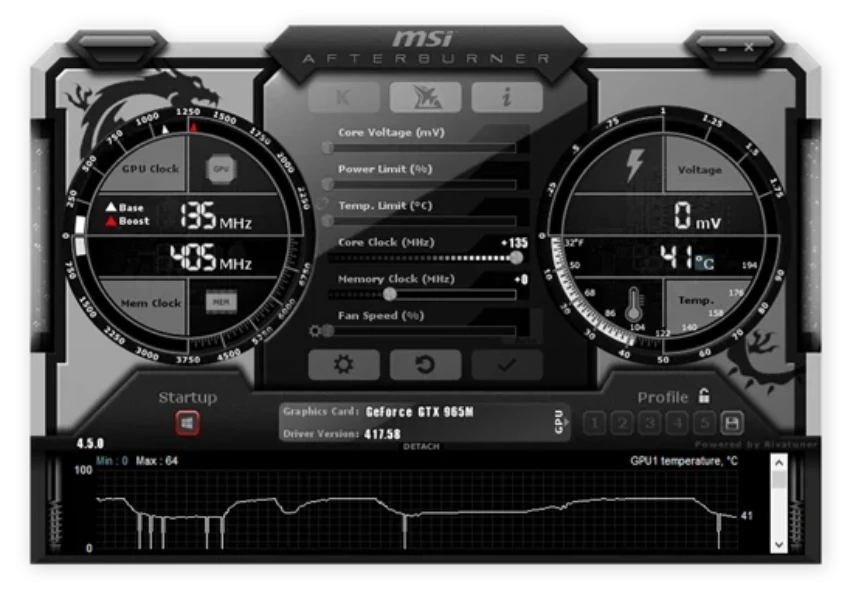Select profile slot 5

pyautogui.click(x=705, y=423)
